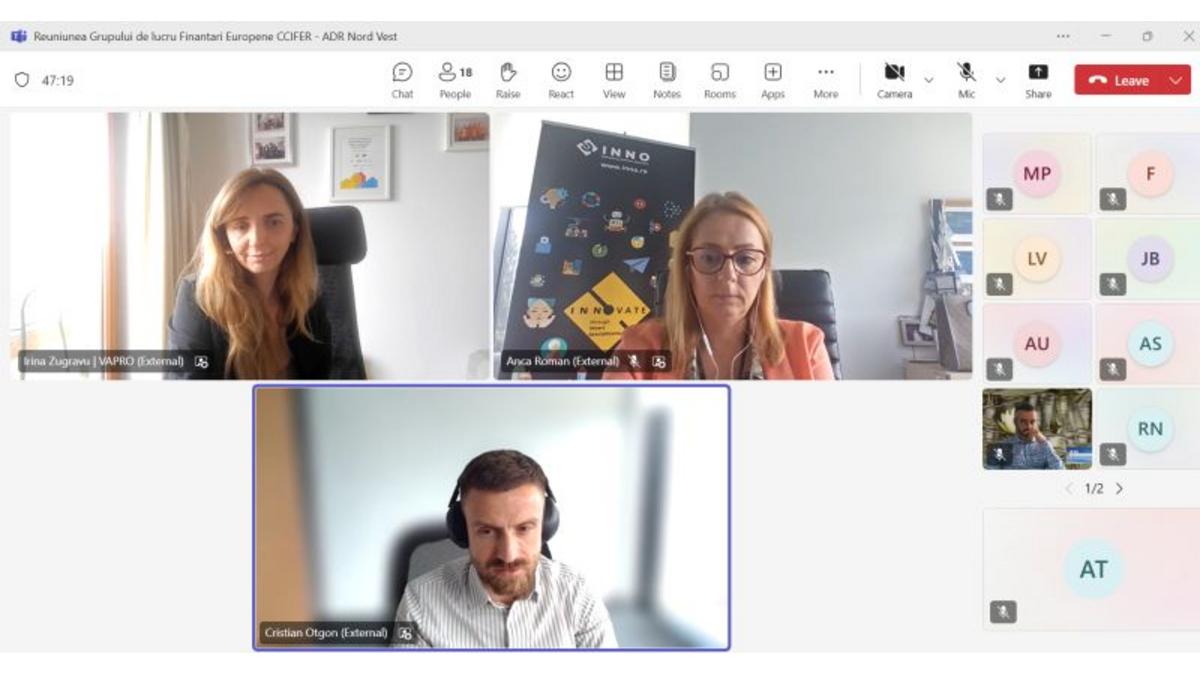This screenshot has height=675, width=1200.
Task: Open the Leave button dropdown arrow
Action: [x=1175, y=80]
